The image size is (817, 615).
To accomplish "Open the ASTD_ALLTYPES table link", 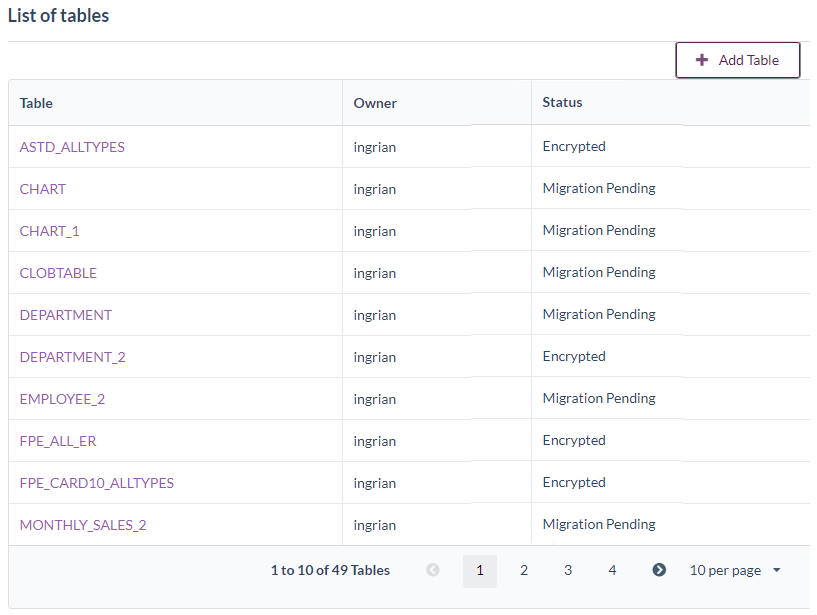I will coord(72,147).
